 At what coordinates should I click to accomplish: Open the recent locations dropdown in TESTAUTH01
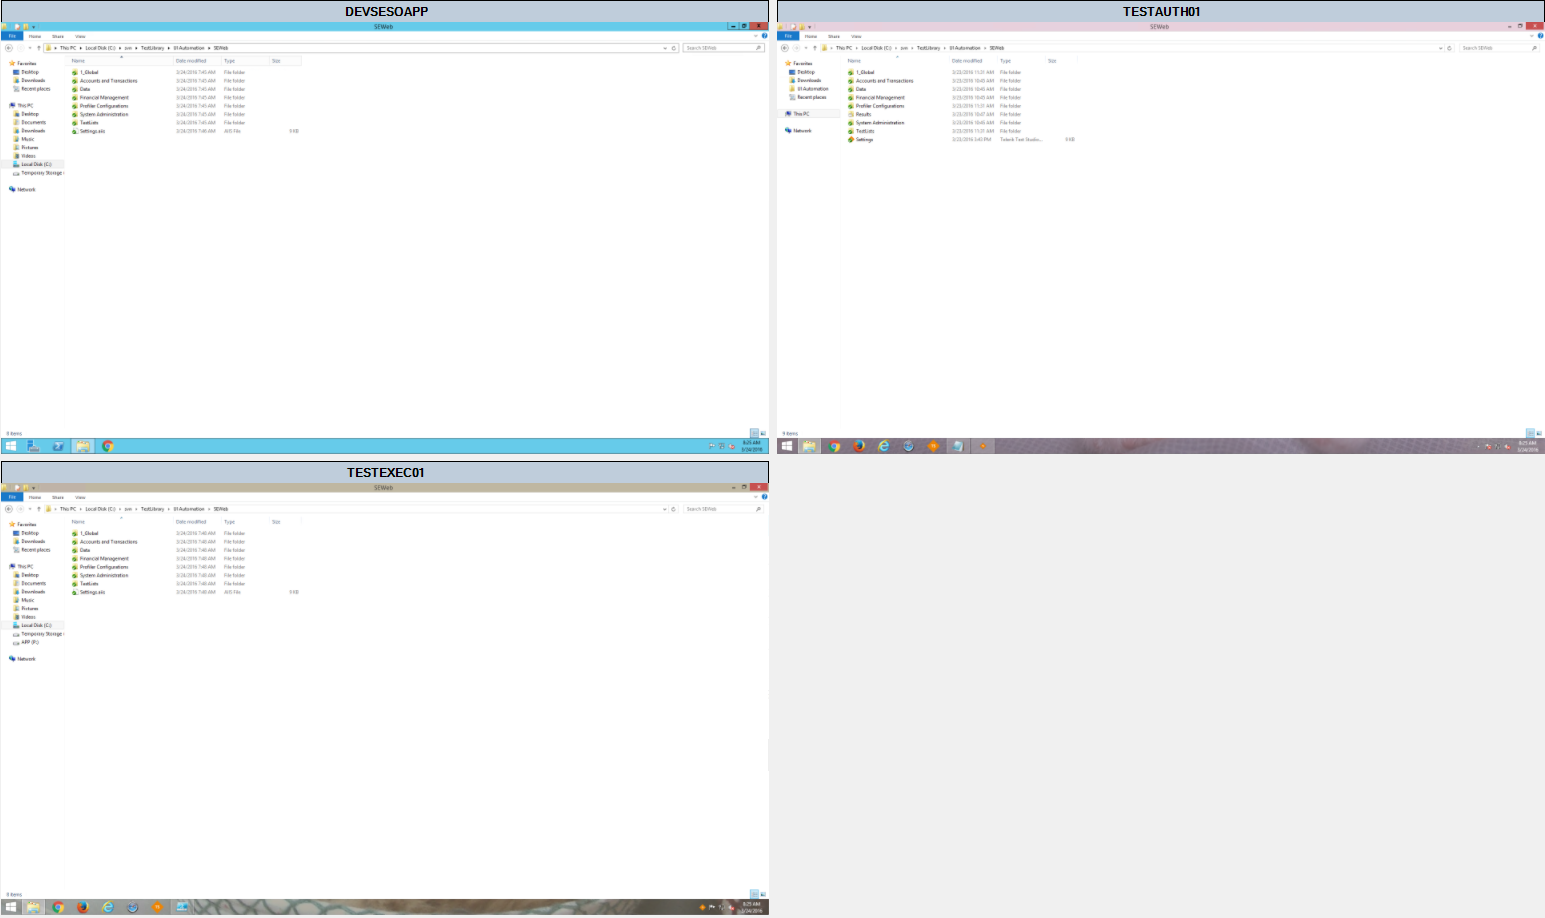point(806,48)
